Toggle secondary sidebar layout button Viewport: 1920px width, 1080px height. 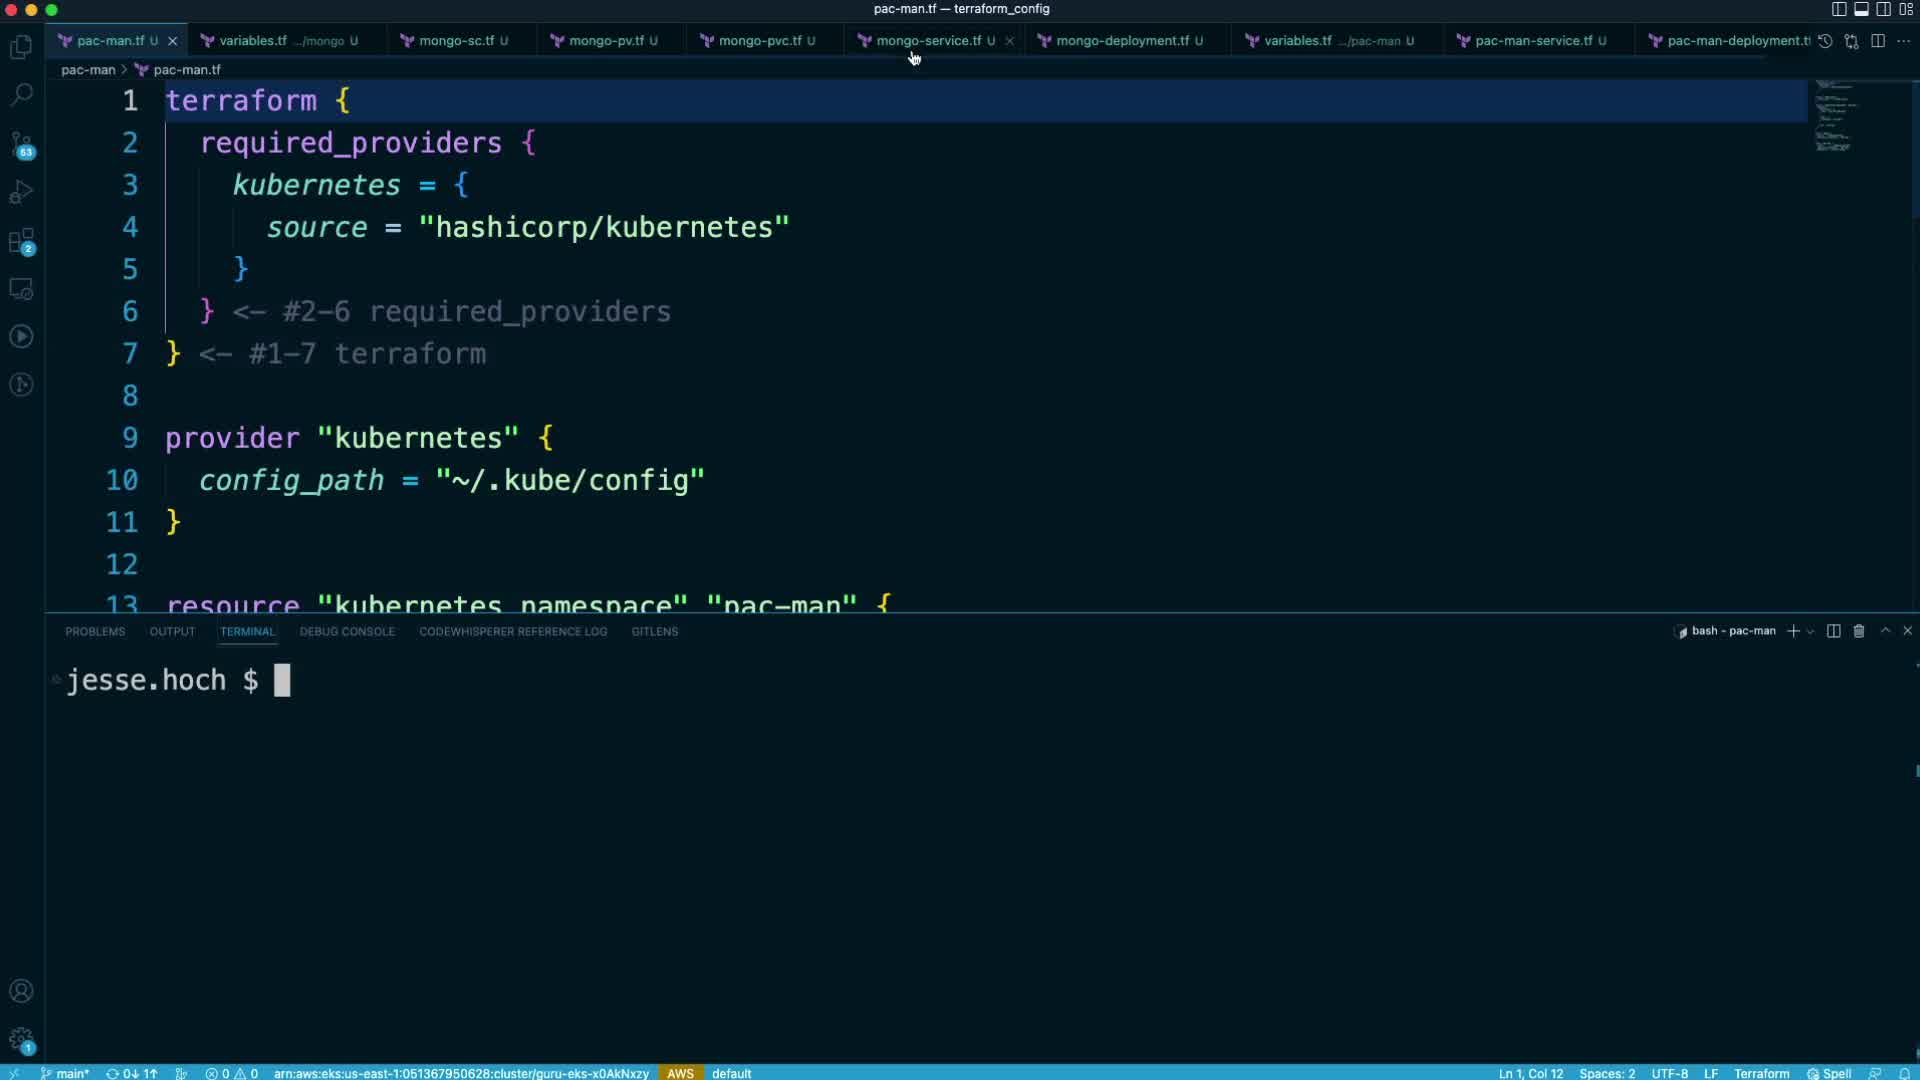tap(1883, 9)
